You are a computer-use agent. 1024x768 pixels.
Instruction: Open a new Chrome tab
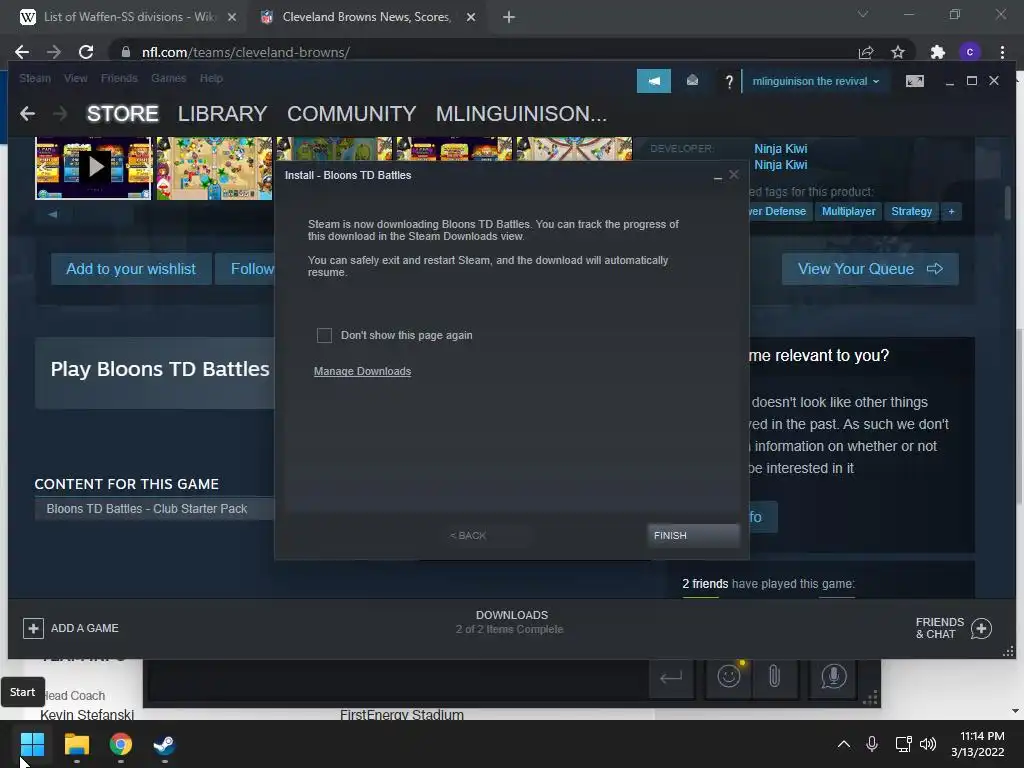pyautogui.click(x=509, y=17)
